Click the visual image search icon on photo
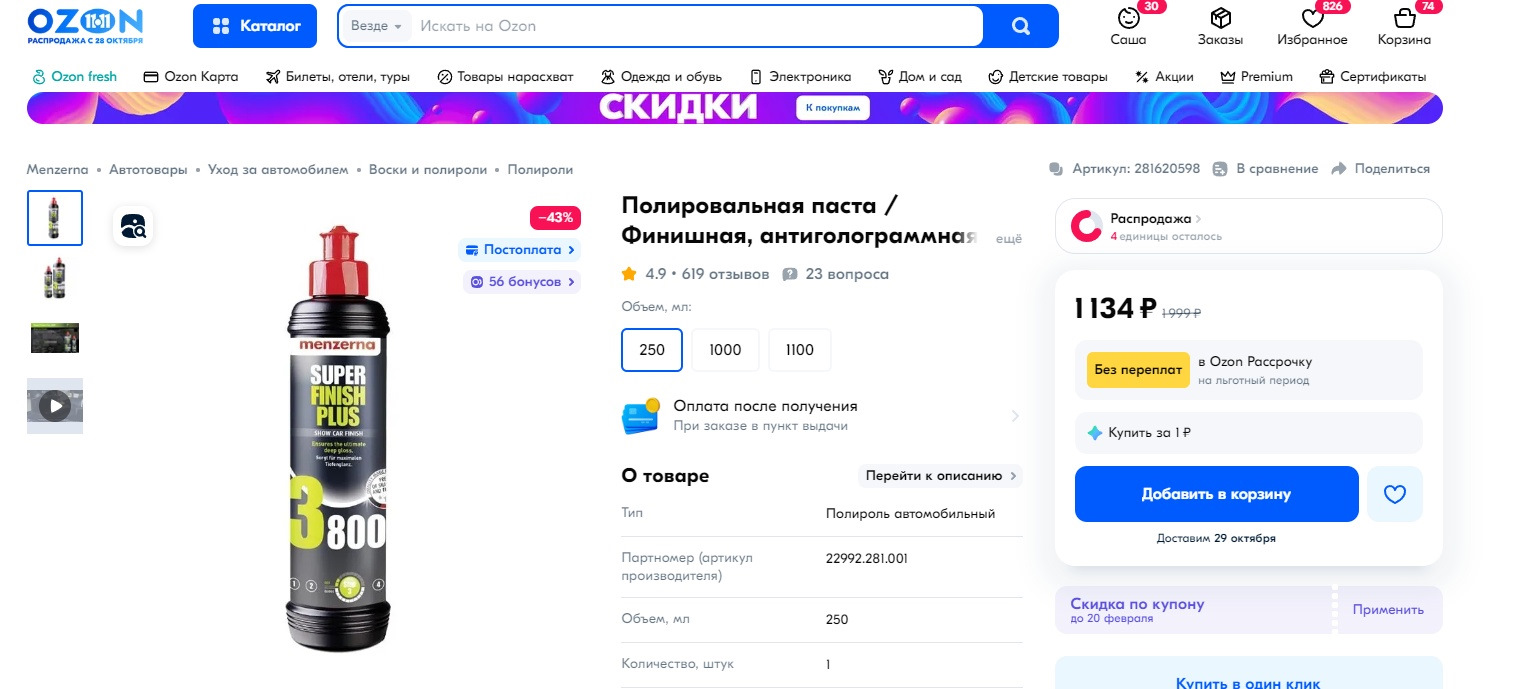 point(133,226)
